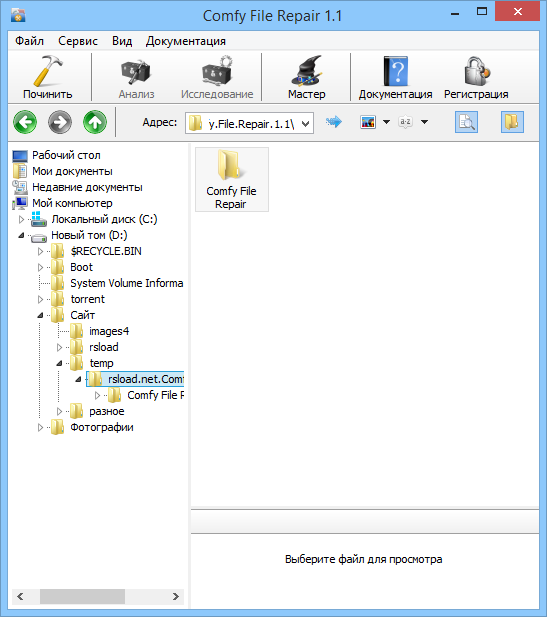
Task: Go up one folder level
Action: pos(95,122)
